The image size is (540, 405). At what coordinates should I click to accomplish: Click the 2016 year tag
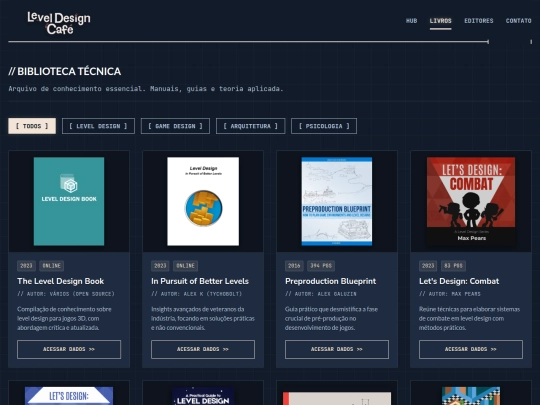294,266
